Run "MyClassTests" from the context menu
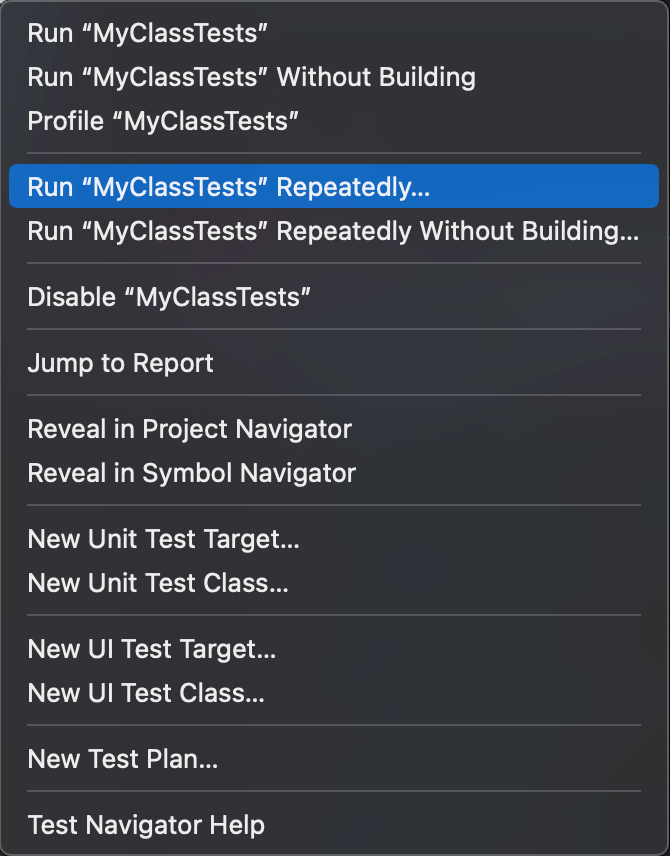The height and width of the screenshot is (856, 670). (x=148, y=33)
